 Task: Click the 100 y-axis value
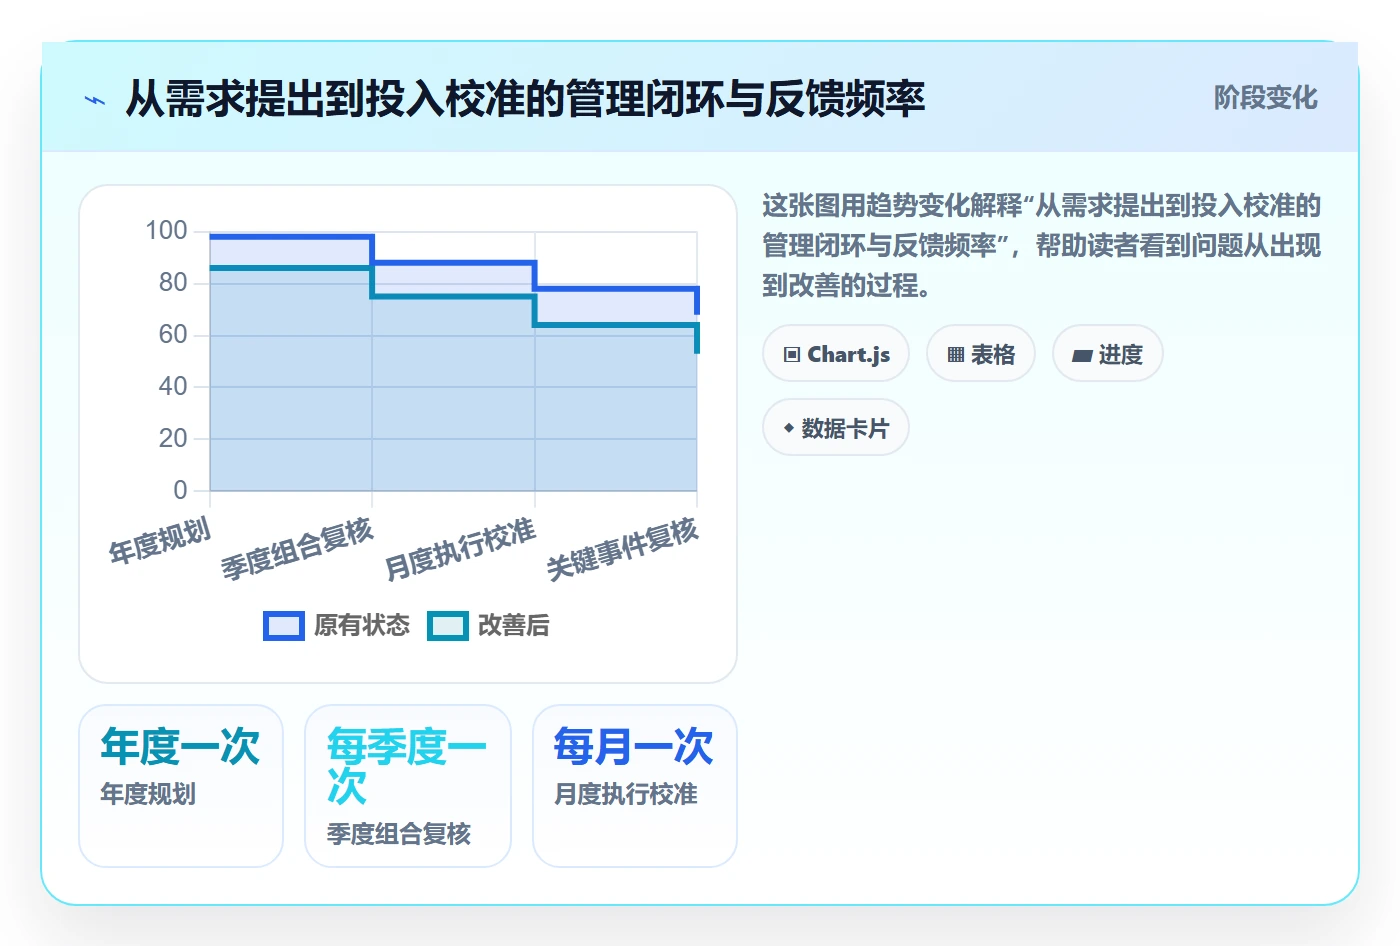pyautogui.click(x=166, y=231)
